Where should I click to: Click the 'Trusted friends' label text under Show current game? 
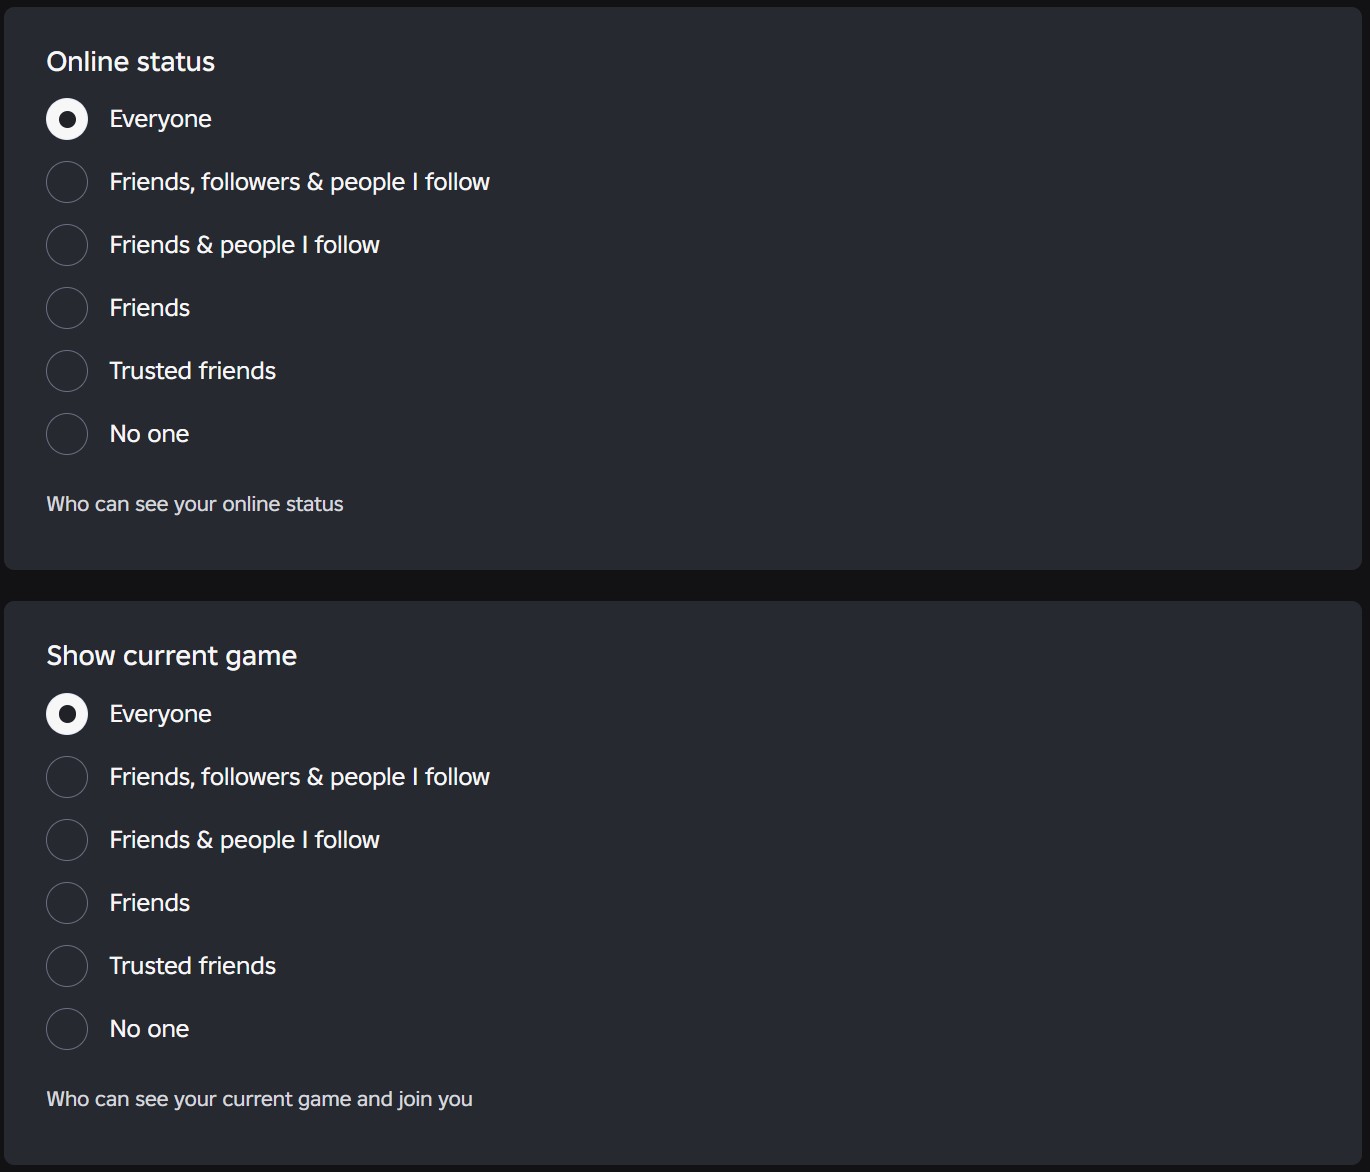pyautogui.click(x=193, y=966)
